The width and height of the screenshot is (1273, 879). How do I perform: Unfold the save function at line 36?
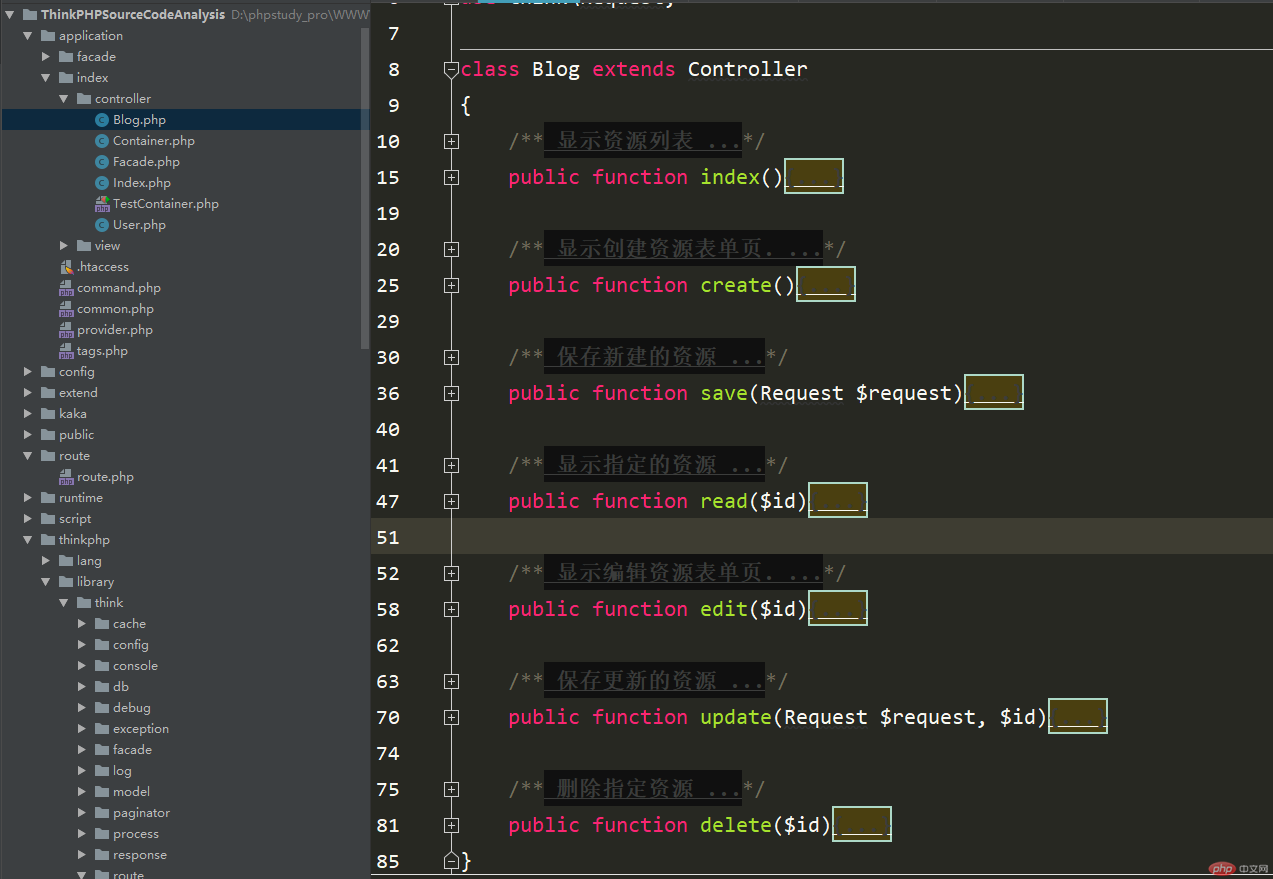pyautogui.click(x=451, y=394)
